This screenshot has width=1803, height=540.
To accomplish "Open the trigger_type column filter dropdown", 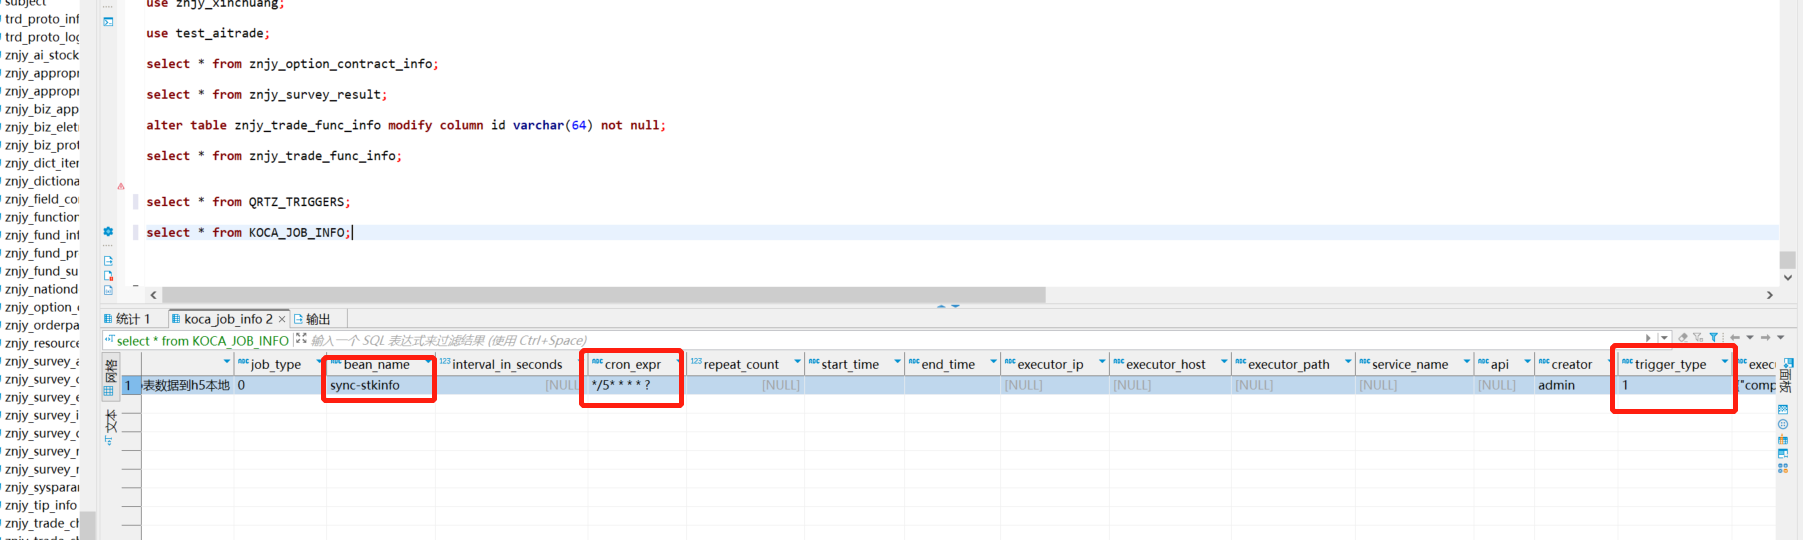I will (x=1724, y=362).
